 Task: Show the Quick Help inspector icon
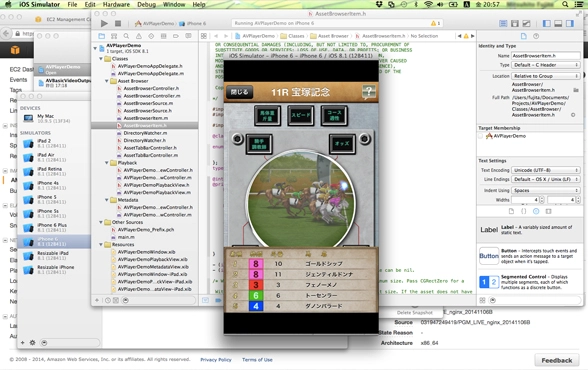click(x=536, y=36)
